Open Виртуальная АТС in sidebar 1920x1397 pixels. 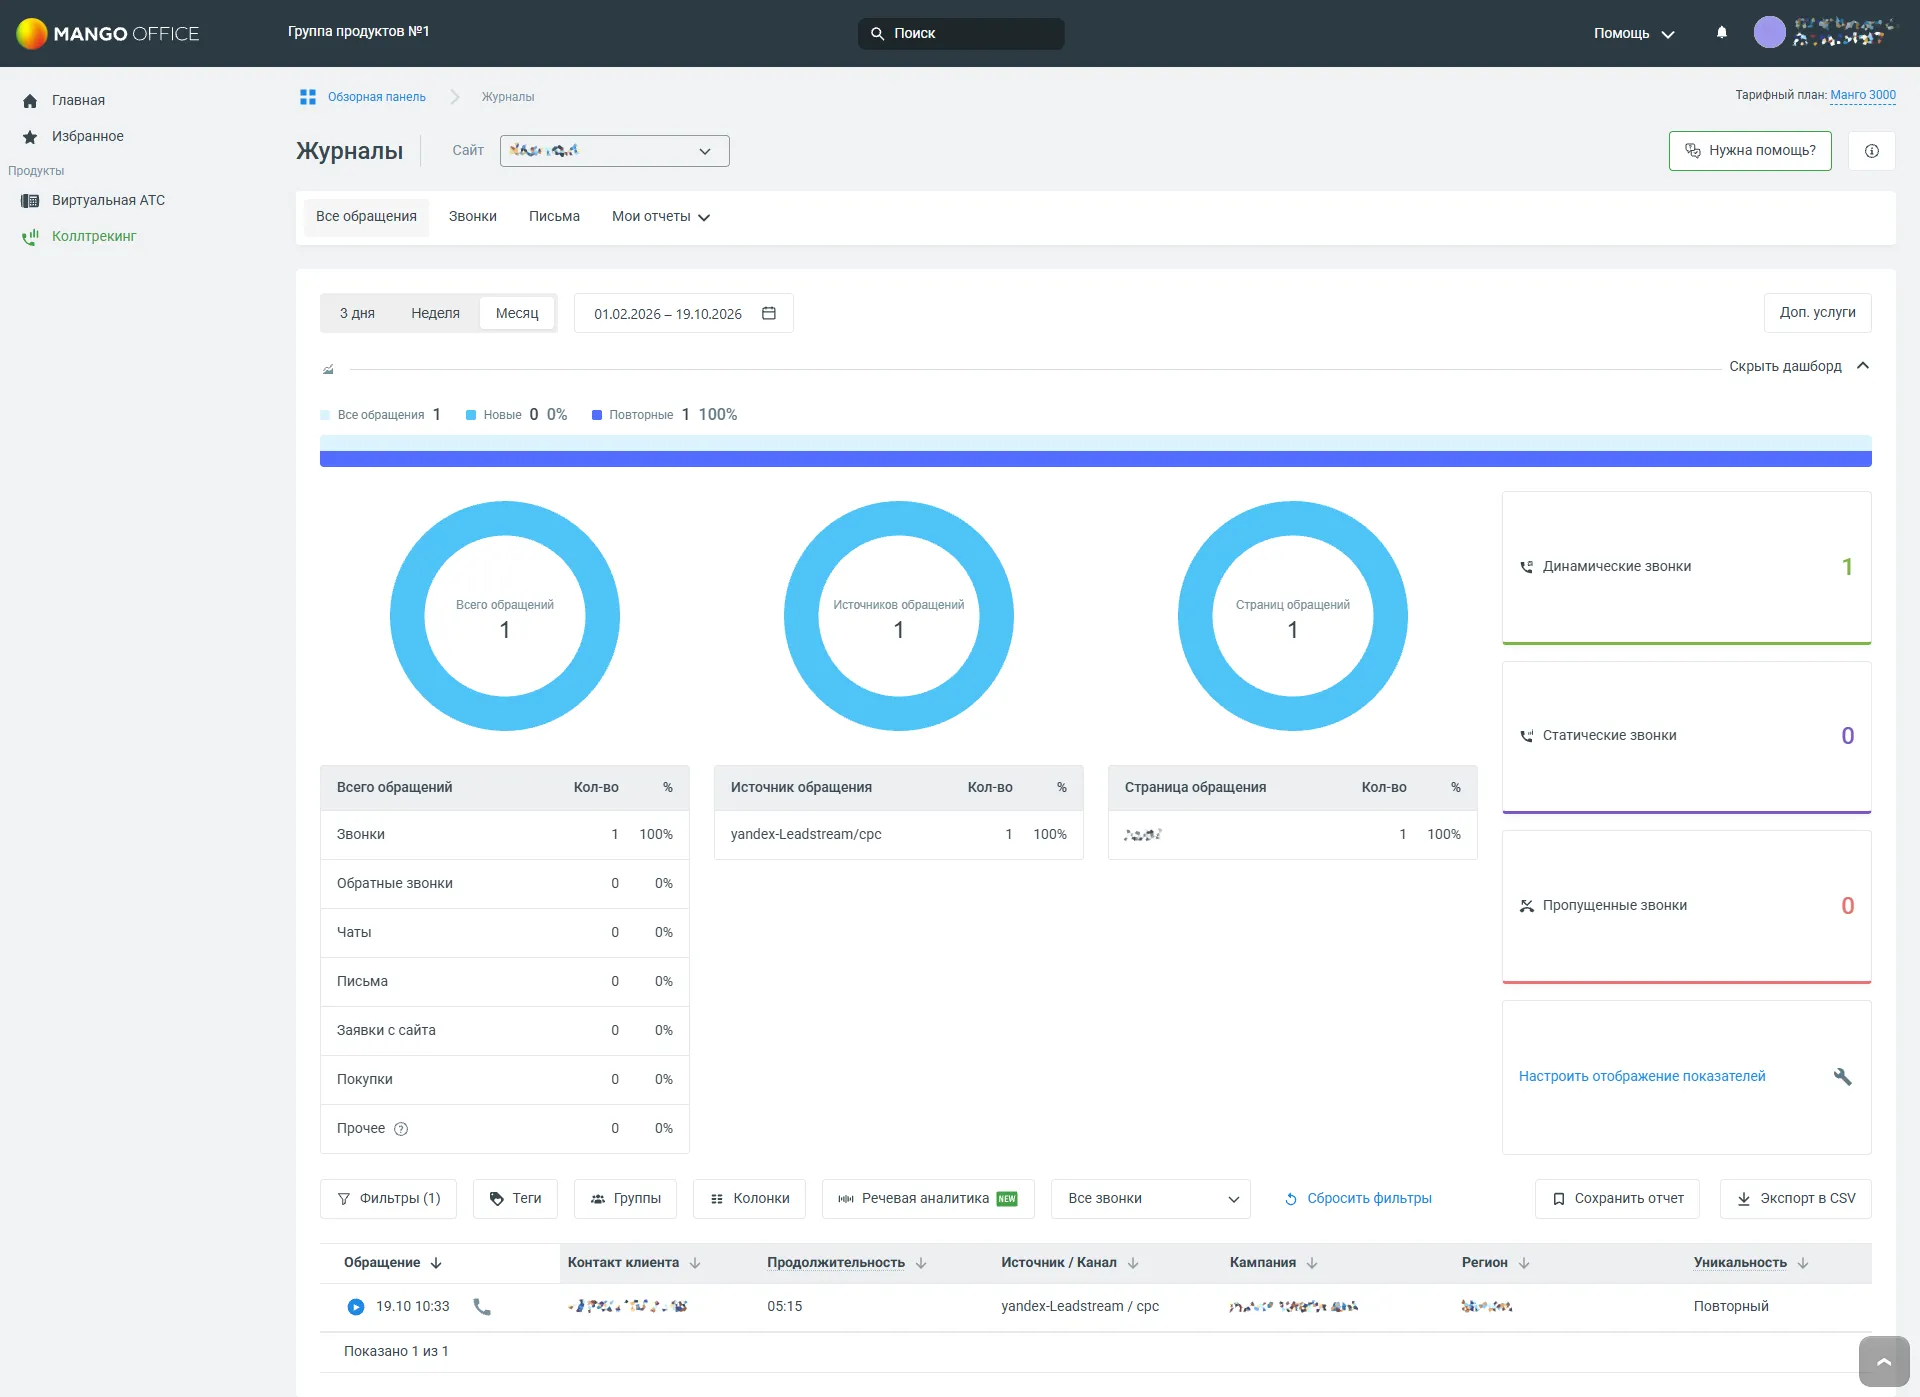click(x=108, y=200)
